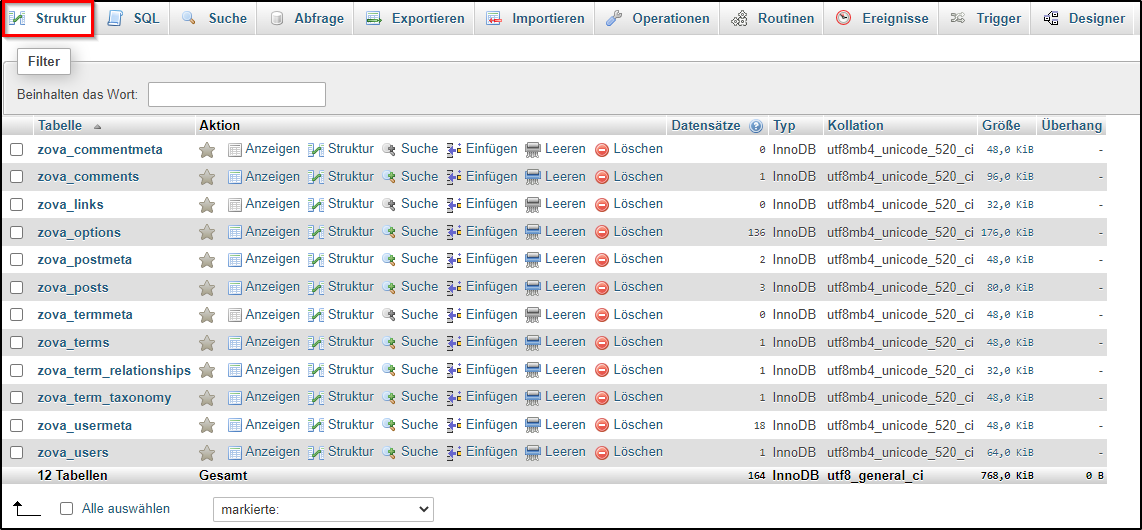Open the markierte: dropdown
This screenshot has height=530, width=1142.
click(323, 510)
